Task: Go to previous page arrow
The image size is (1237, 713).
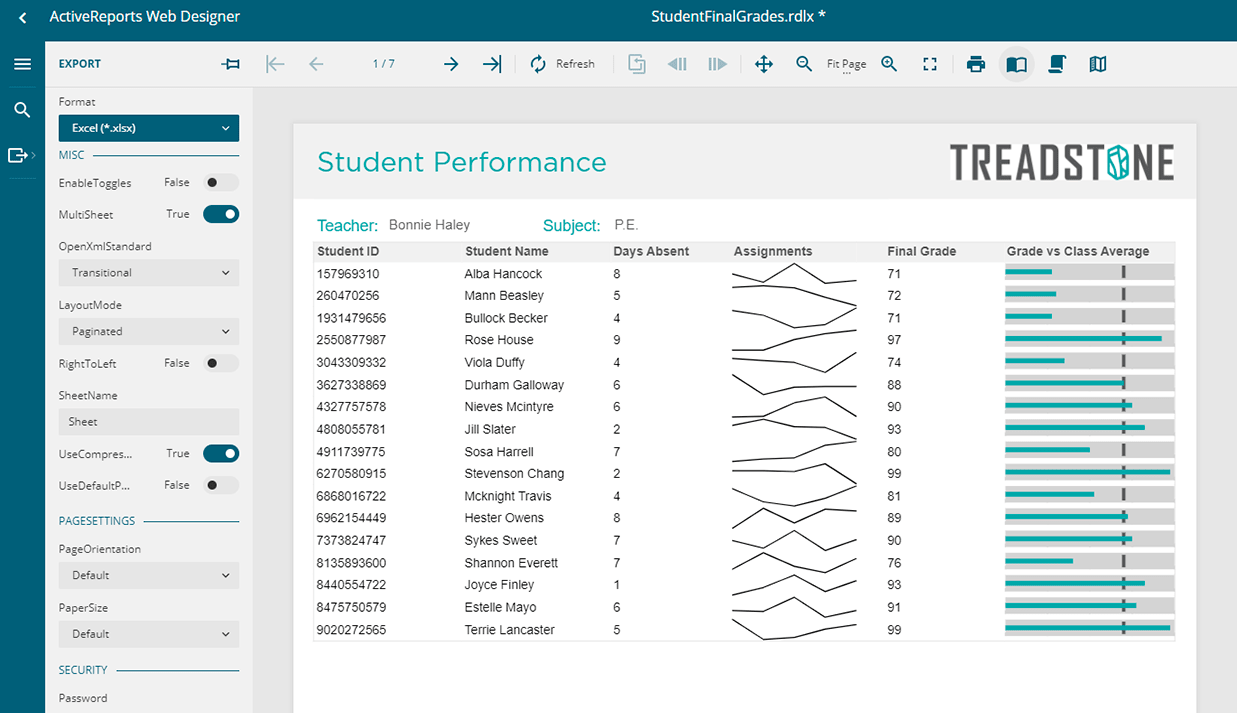Action: point(316,64)
